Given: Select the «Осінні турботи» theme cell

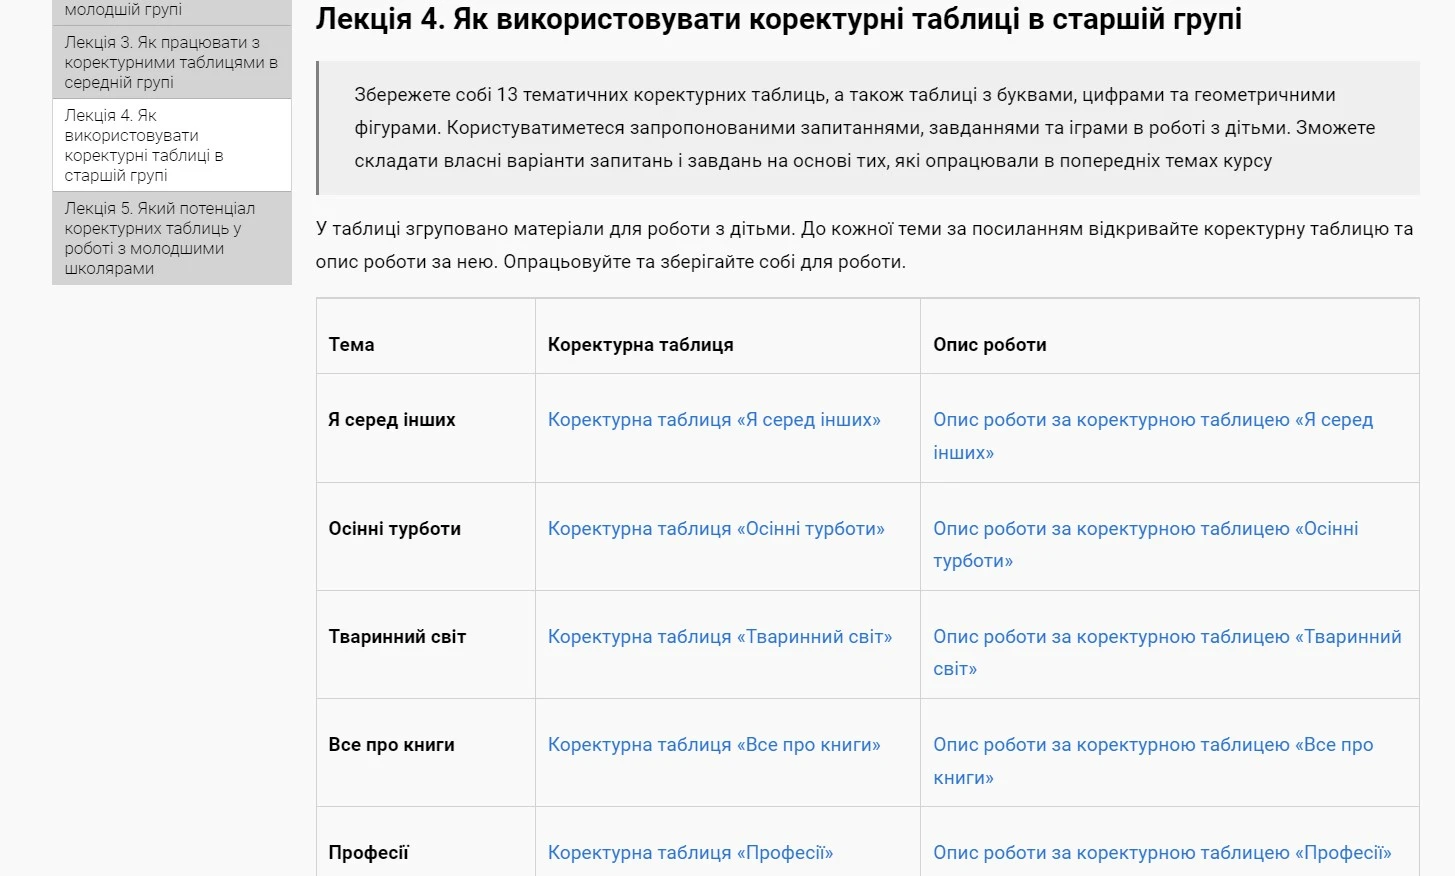Looking at the screenshot, I should click(x=395, y=528).
